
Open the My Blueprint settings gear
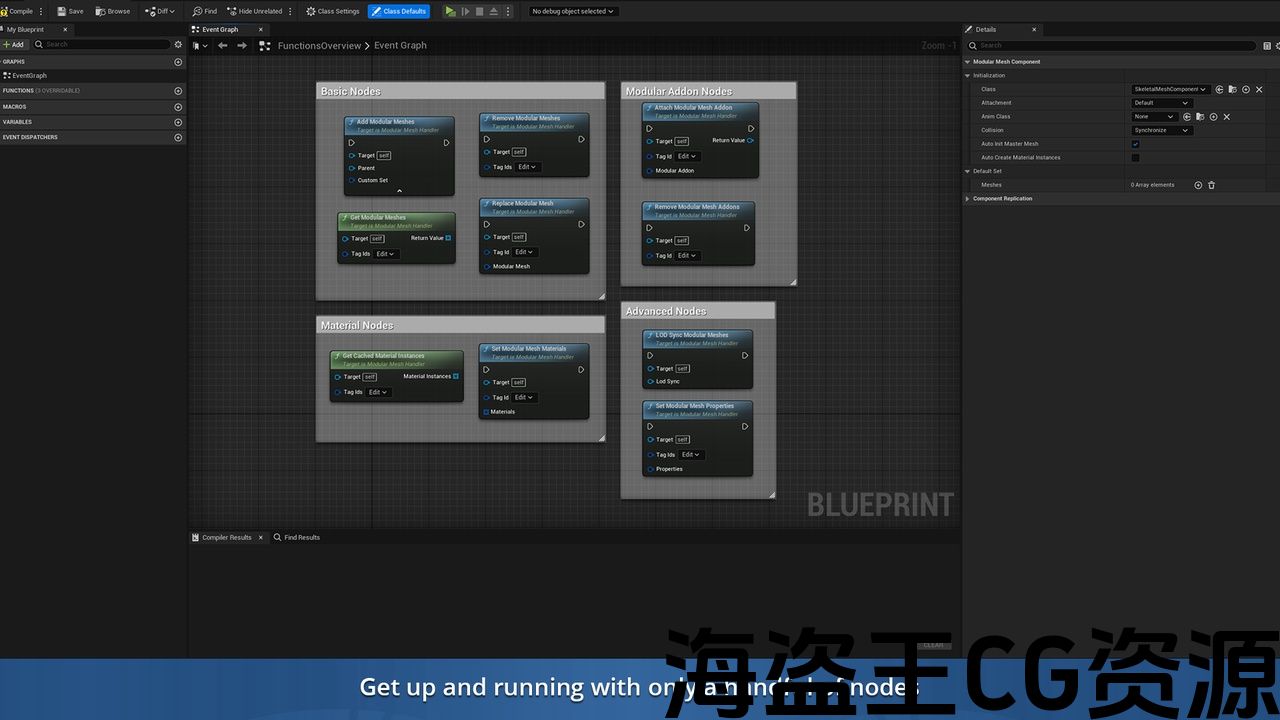click(x=178, y=44)
